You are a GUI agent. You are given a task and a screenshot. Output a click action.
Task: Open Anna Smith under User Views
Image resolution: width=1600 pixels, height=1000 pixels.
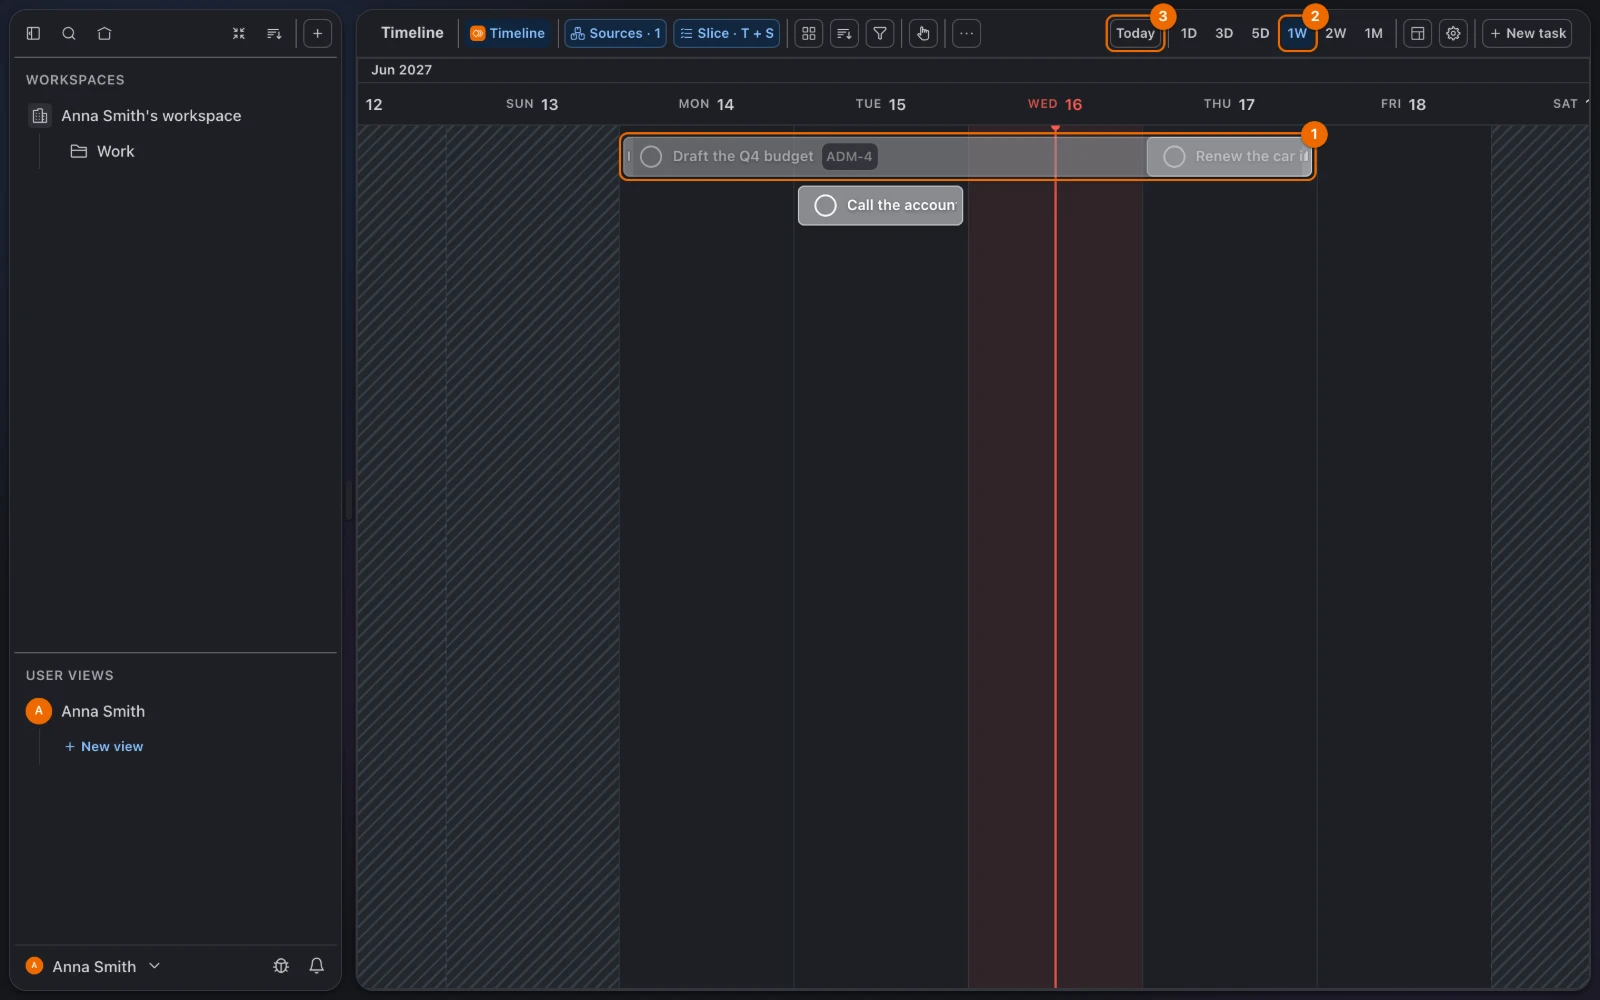[x=103, y=711]
